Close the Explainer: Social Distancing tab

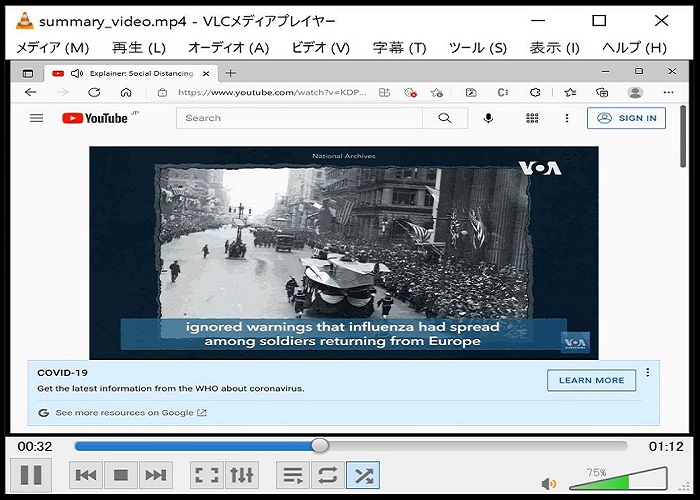[x=206, y=74]
